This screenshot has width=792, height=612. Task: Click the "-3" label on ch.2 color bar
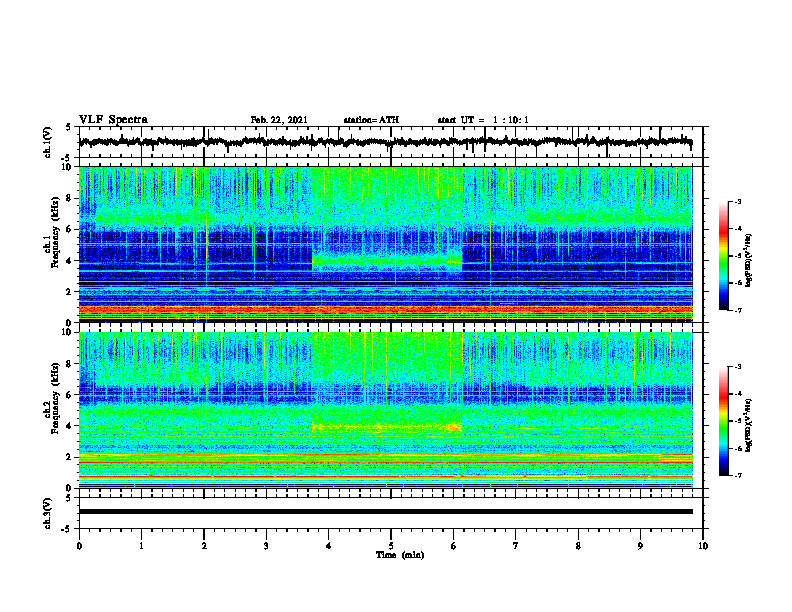[x=738, y=367]
